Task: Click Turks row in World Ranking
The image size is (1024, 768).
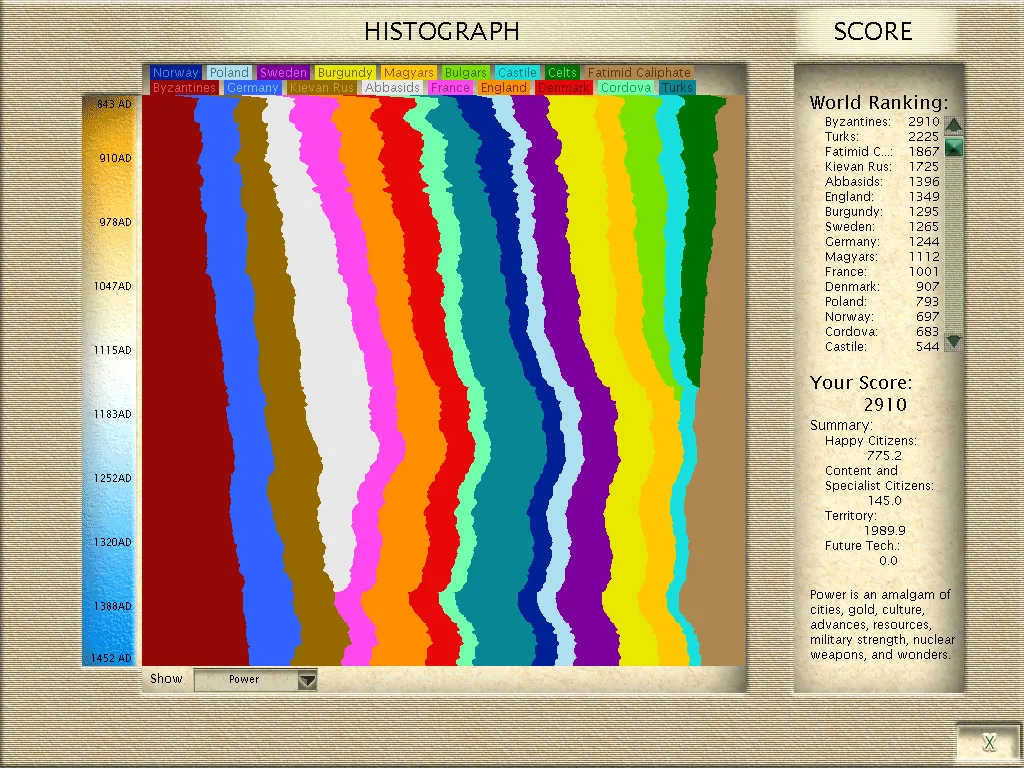Action: [x=882, y=136]
